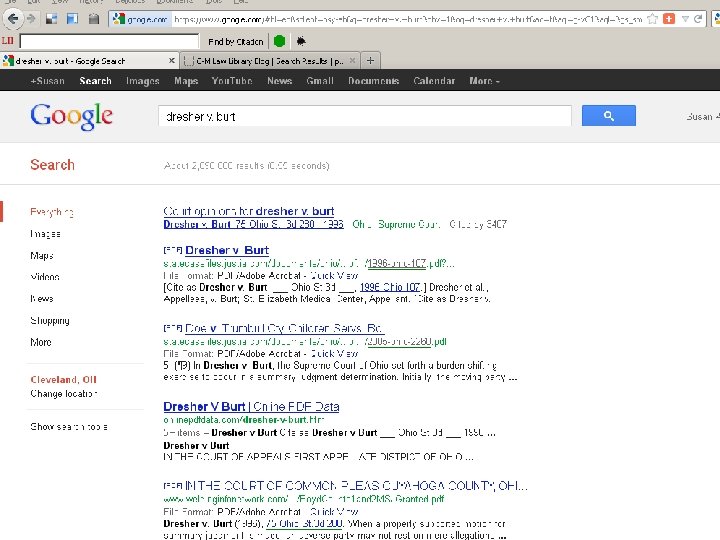
Task: Click the clipboard icon in the navigation toolbar
Action: tap(94, 19)
